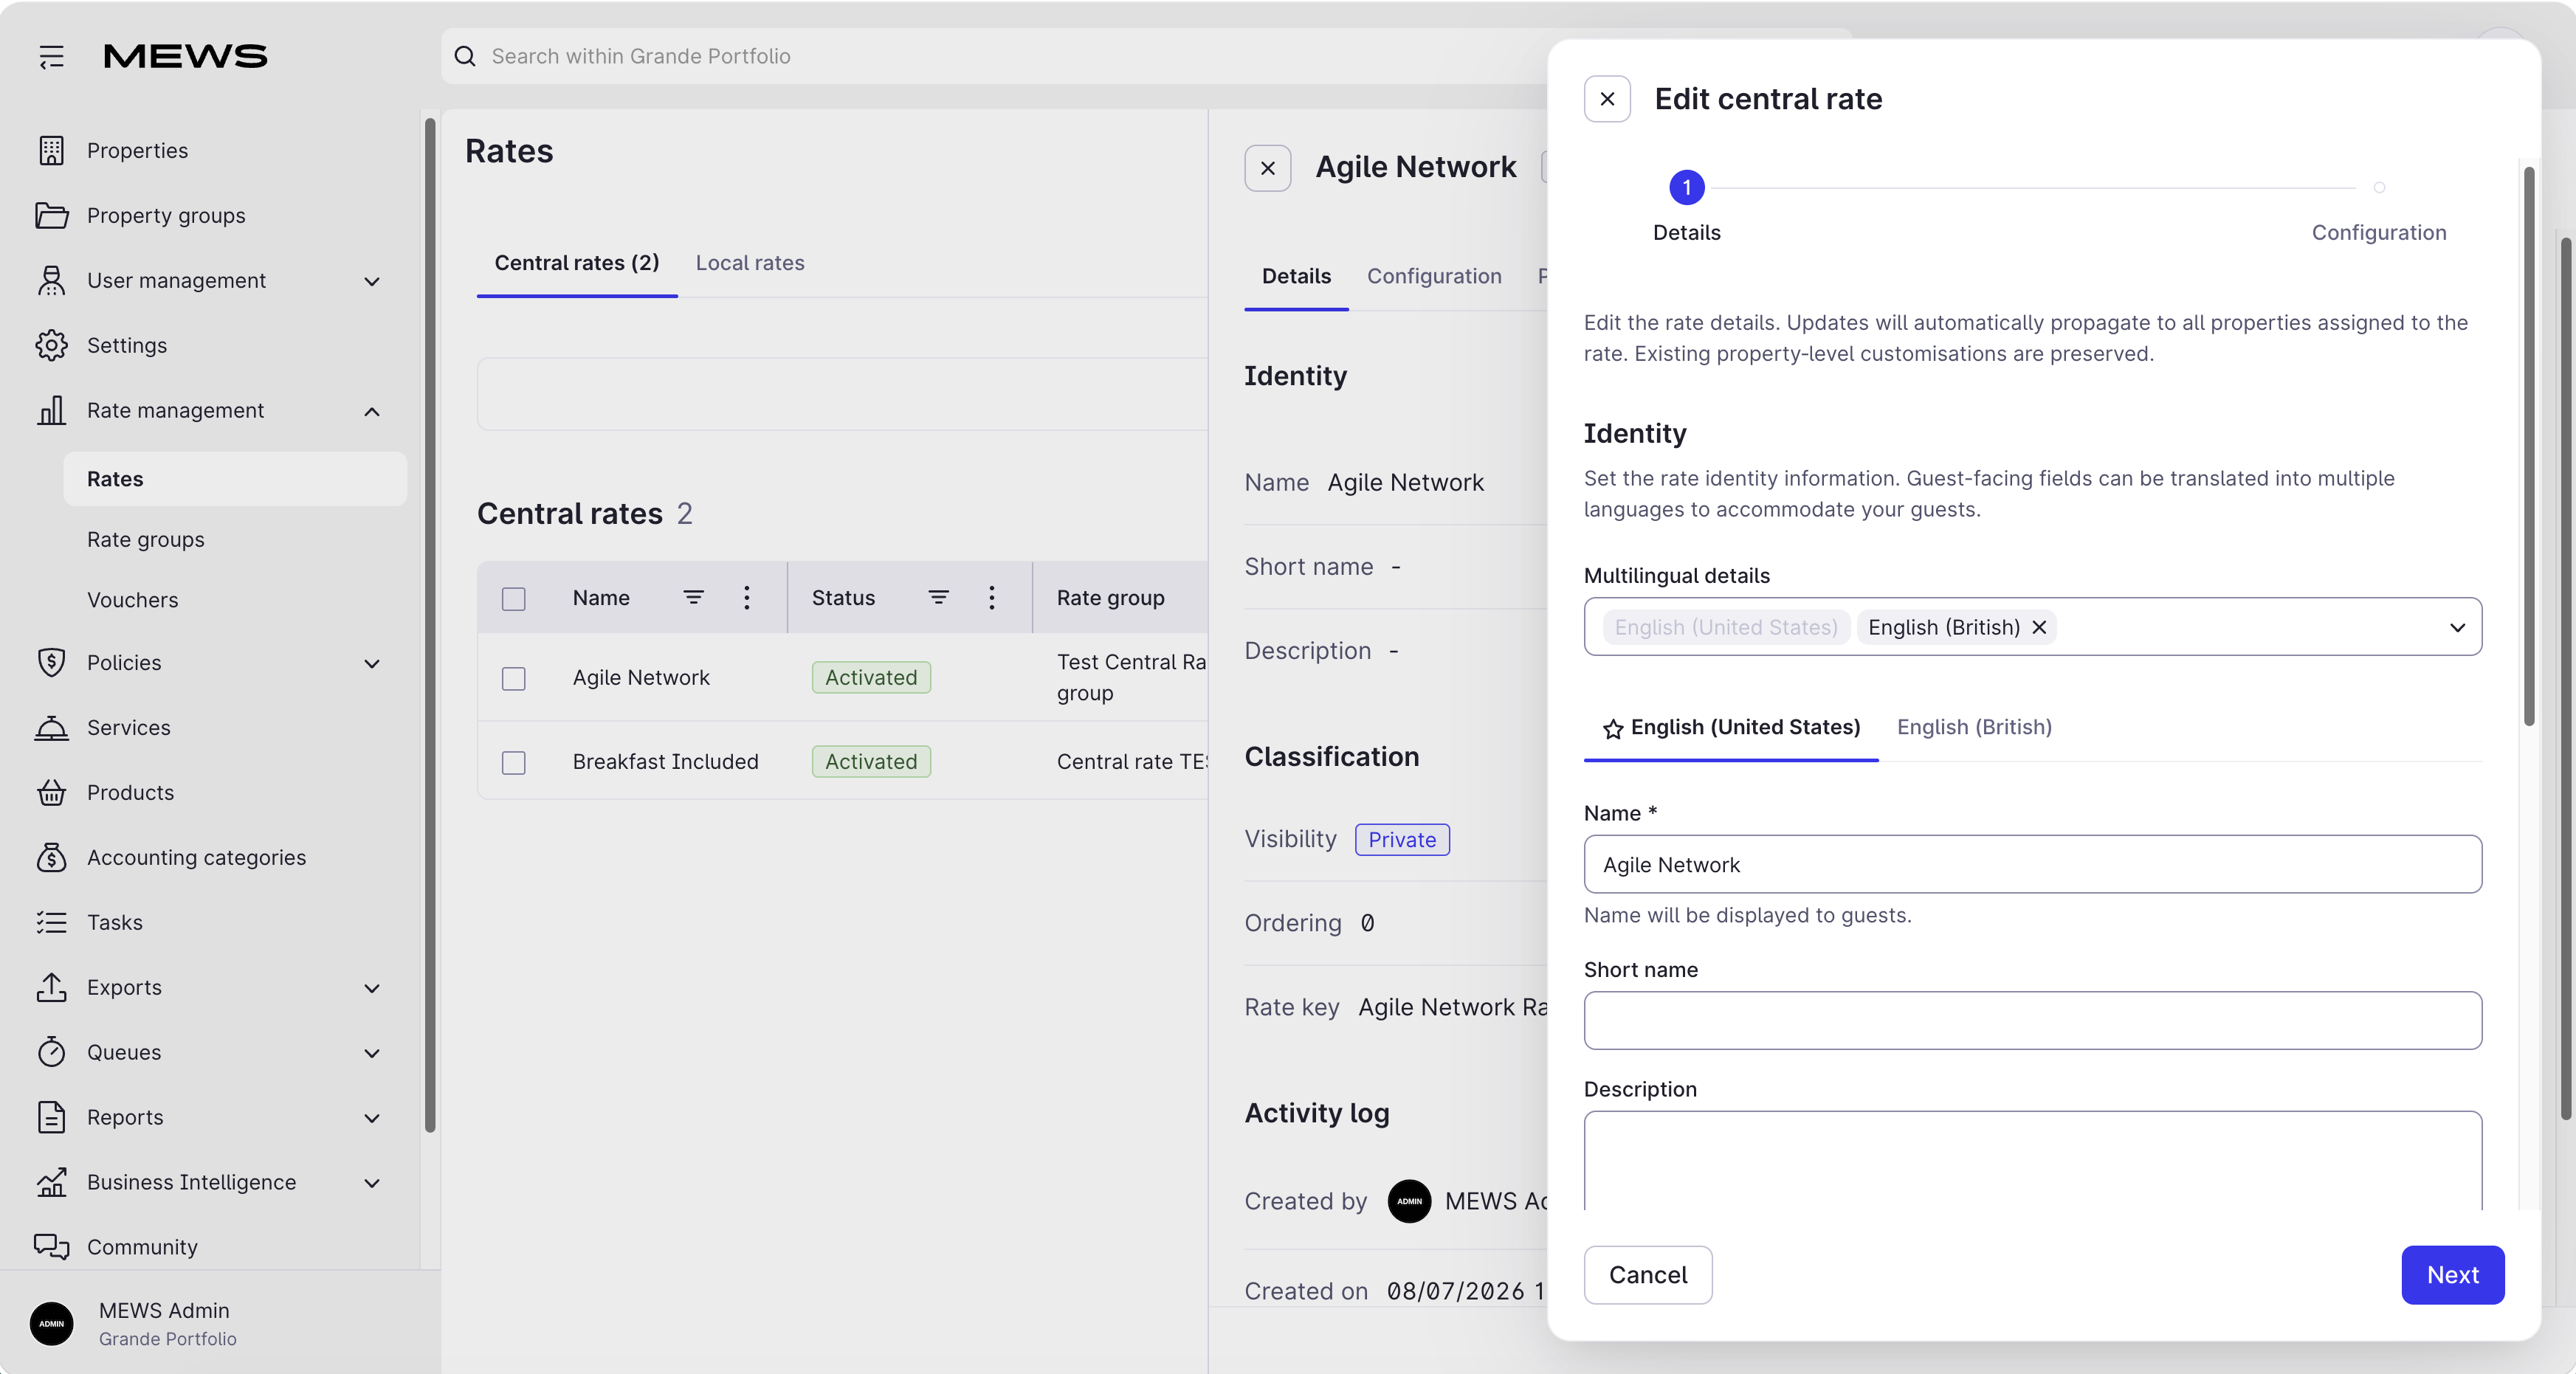Click the Agile Network name cell in the table

[641, 677]
